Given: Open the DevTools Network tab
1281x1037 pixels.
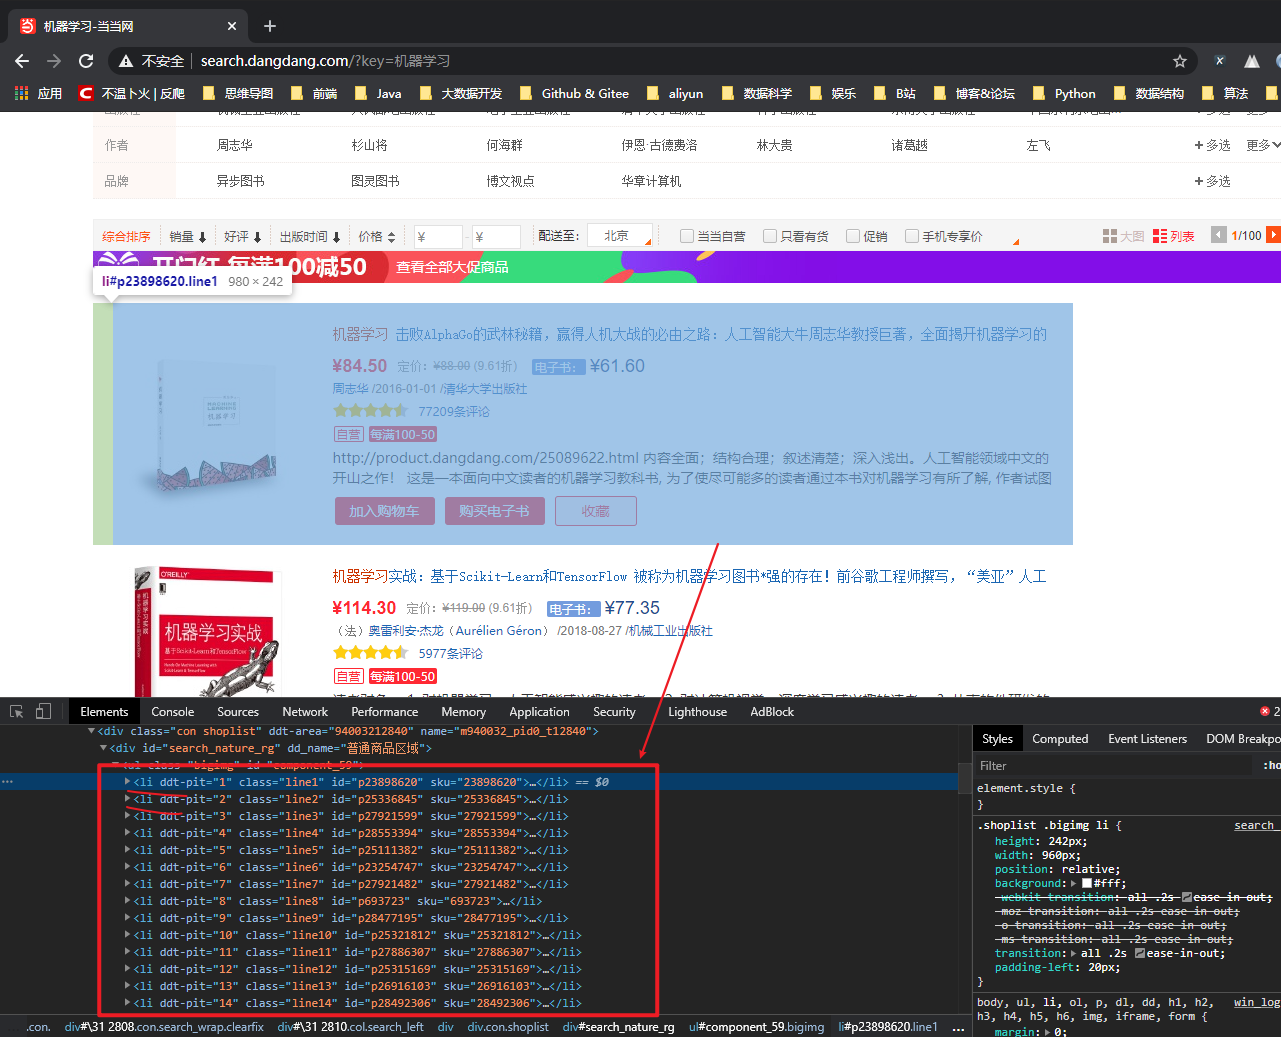Looking at the screenshot, I should point(305,711).
